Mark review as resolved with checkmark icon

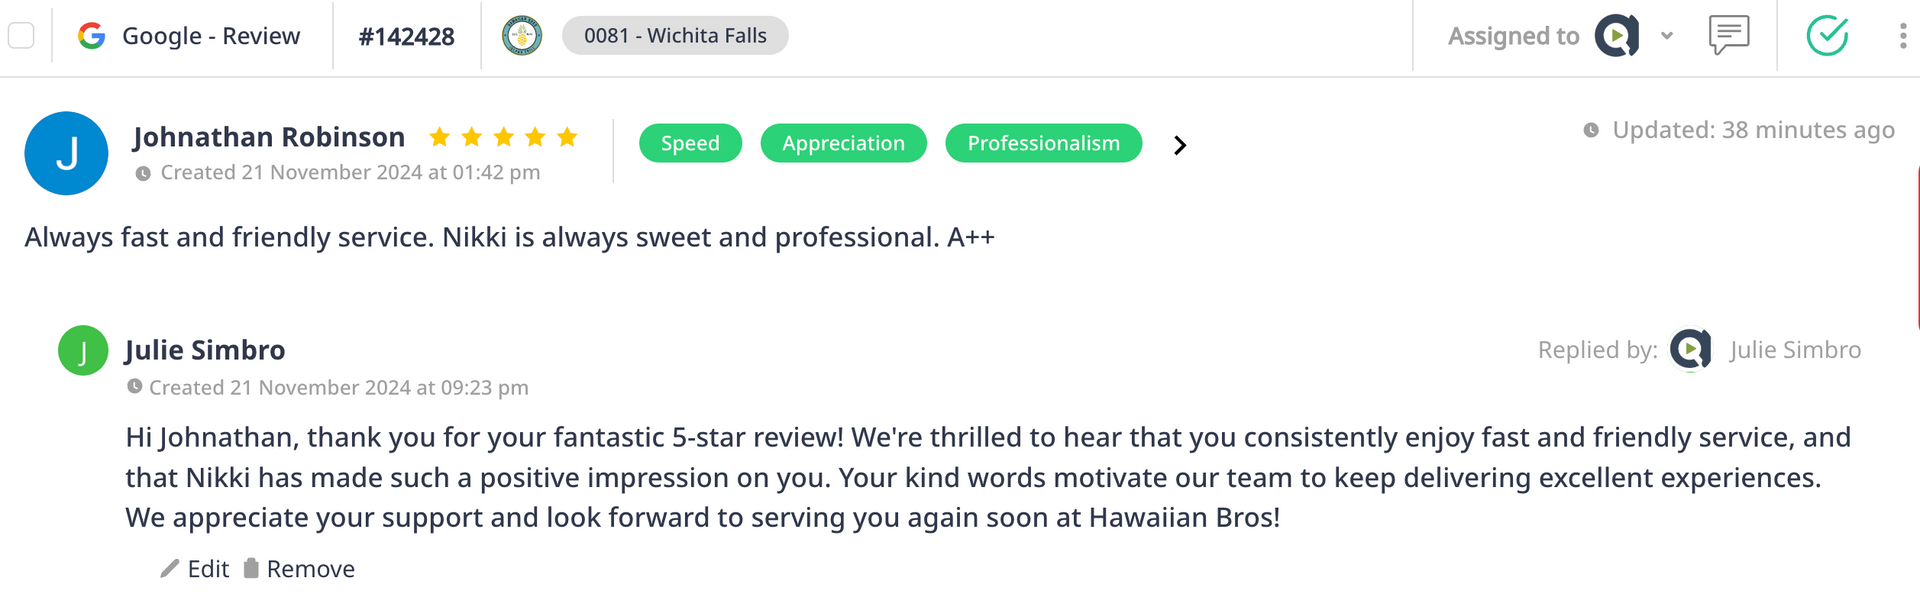pos(1827,36)
